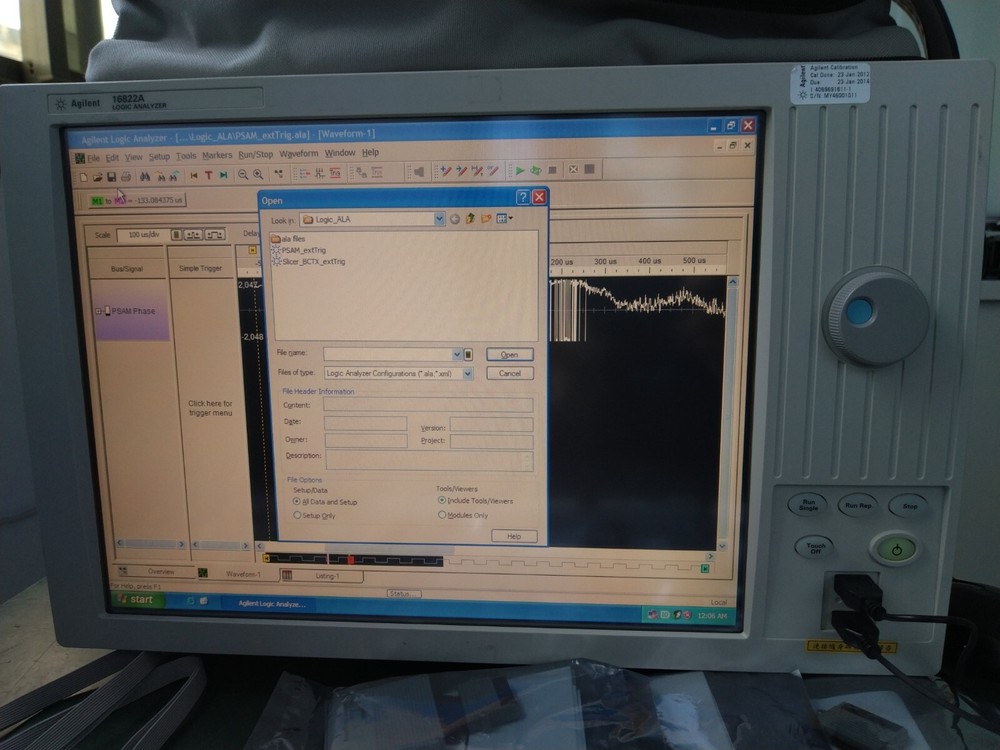Open the Waveform menu
1000x750 pixels.
pyautogui.click(x=298, y=154)
